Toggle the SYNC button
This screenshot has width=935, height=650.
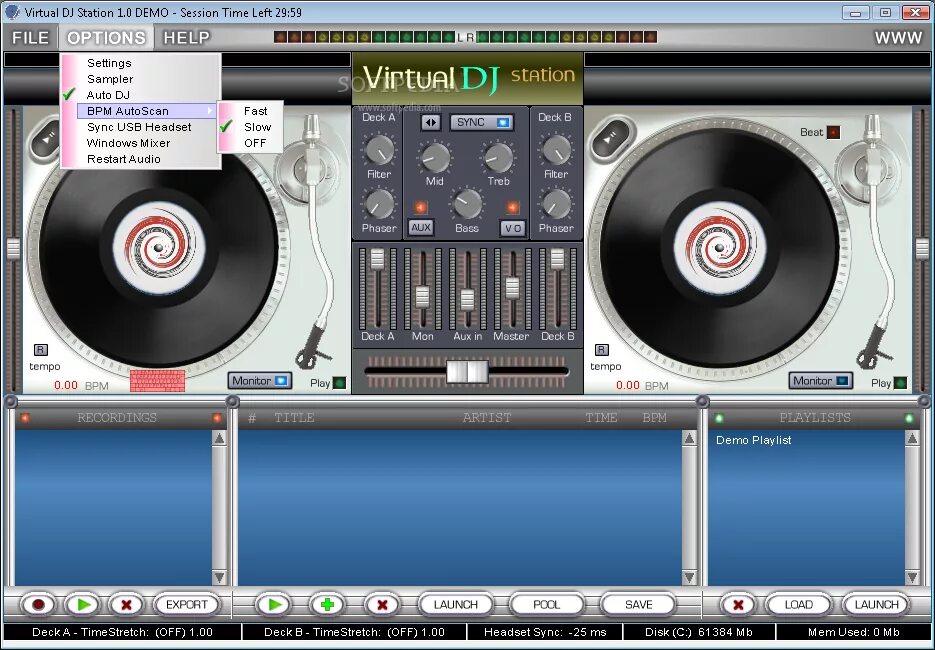pyautogui.click(x=481, y=122)
